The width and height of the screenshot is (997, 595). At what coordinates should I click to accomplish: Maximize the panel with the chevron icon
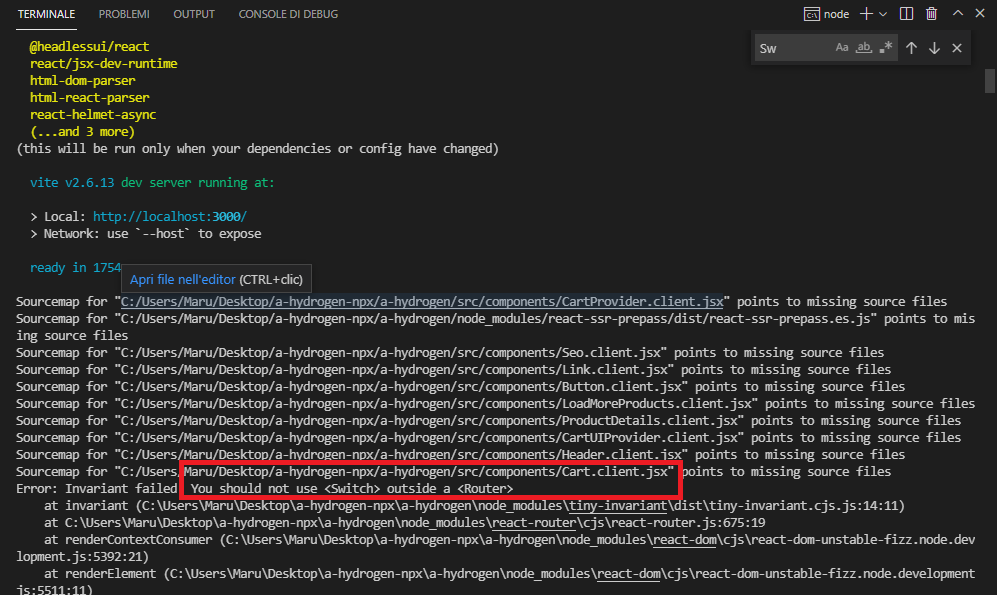[x=957, y=13]
